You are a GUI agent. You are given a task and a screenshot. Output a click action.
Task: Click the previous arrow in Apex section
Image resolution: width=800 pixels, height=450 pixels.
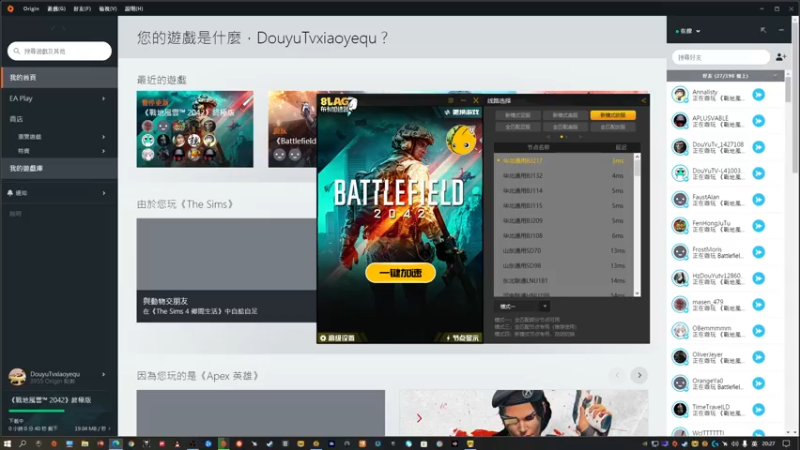click(x=617, y=376)
